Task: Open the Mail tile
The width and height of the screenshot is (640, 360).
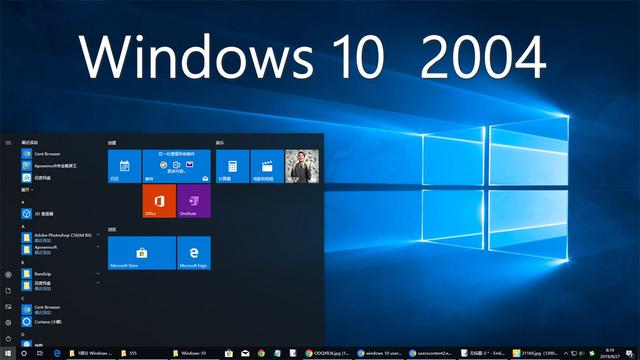Action: point(176,166)
